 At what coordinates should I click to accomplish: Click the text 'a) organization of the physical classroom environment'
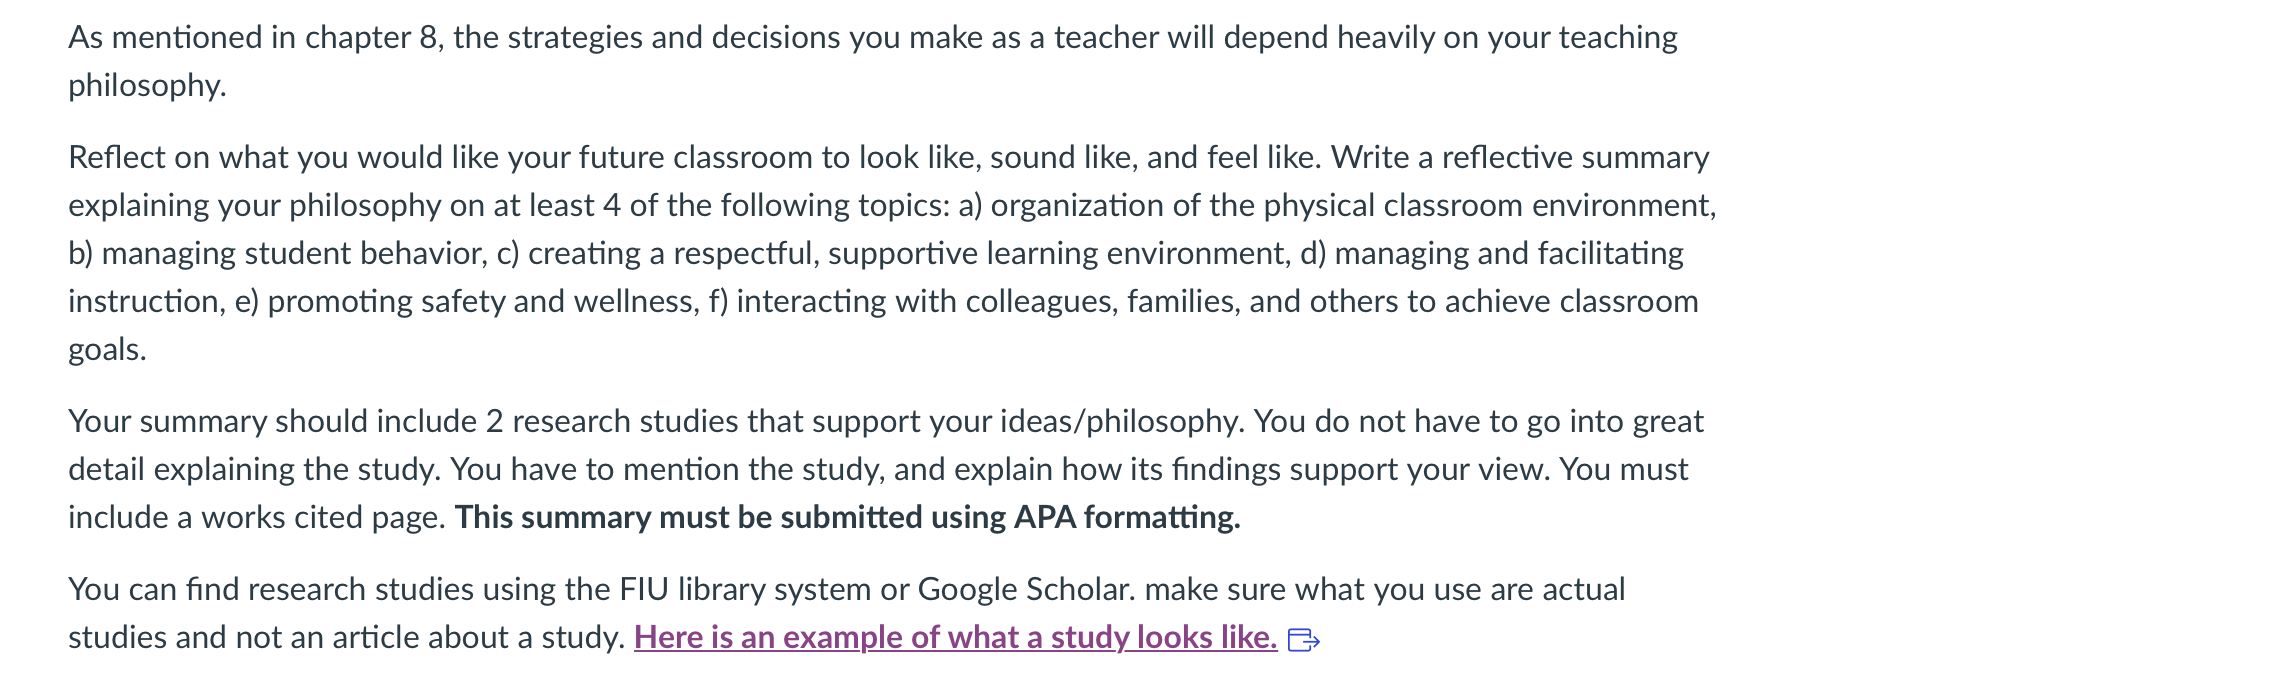coord(1336,205)
